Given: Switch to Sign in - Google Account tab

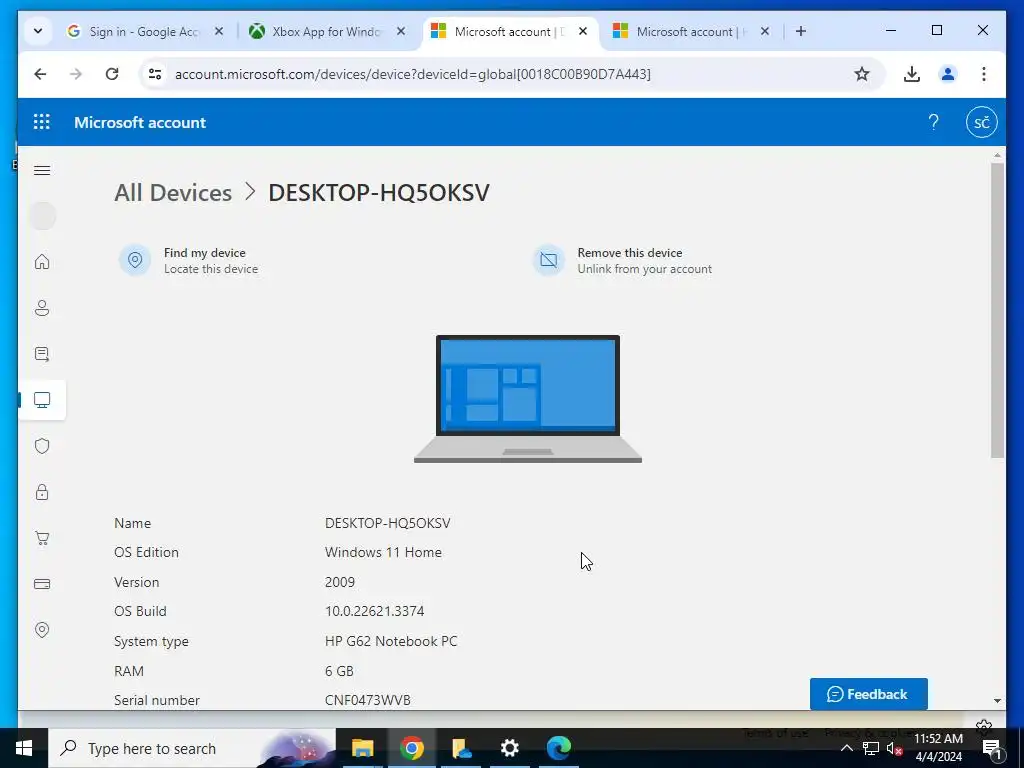Looking at the screenshot, I should click(x=146, y=31).
